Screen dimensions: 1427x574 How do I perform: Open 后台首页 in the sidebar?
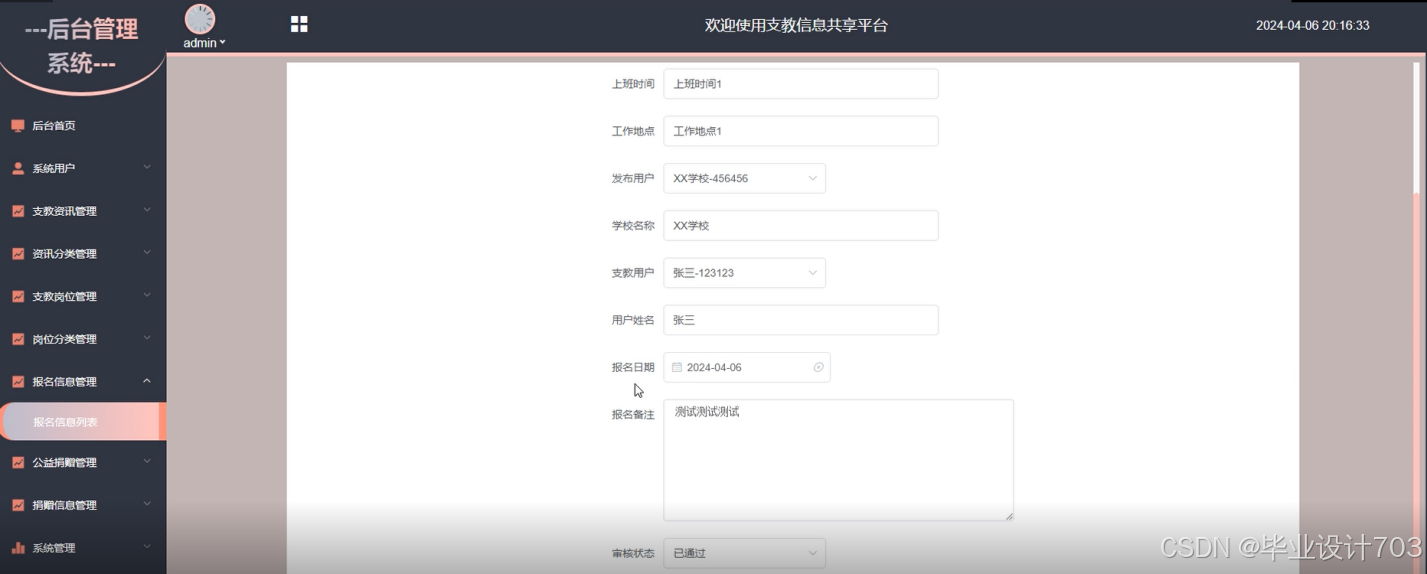pyautogui.click(x=83, y=126)
